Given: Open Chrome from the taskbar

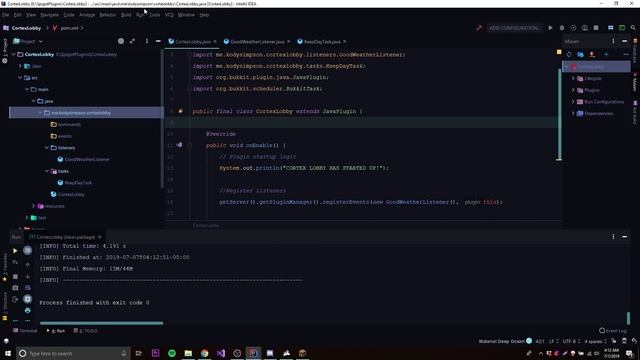Looking at the screenshot, I should [204, 353].
